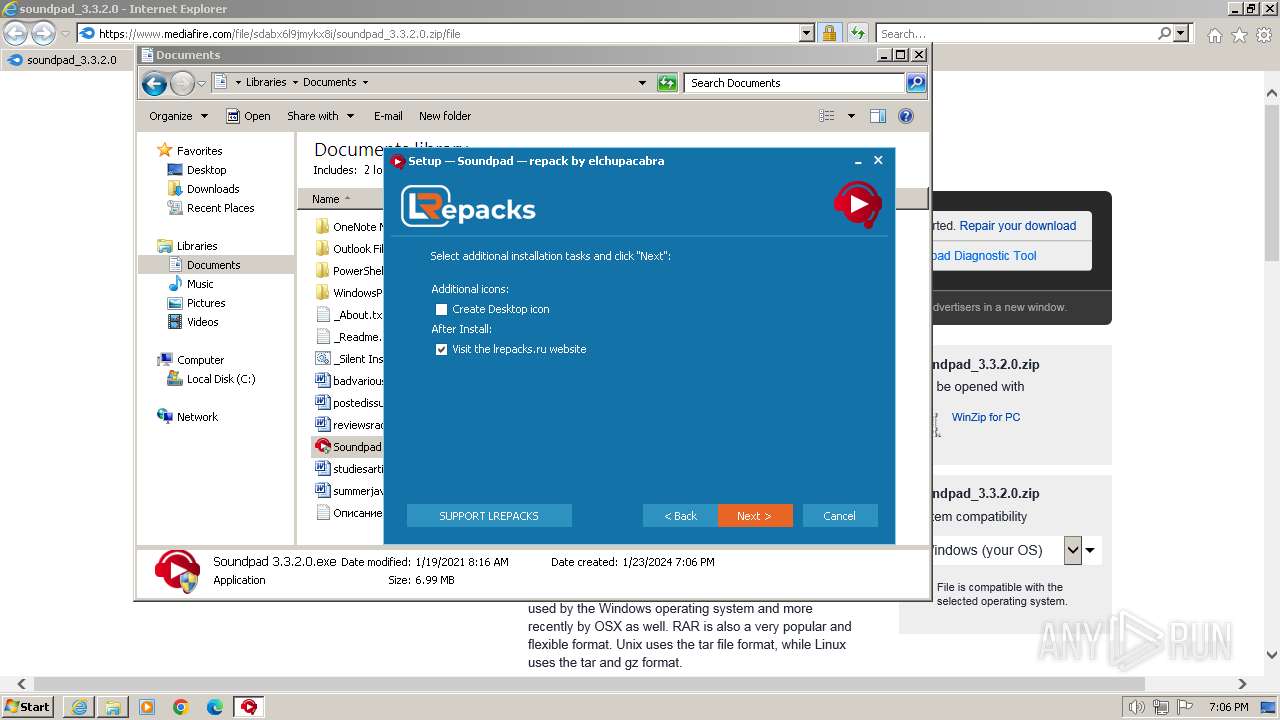Open the Start menu
Image resolution: width=1280 pixels, height=720 pixels.
[x=28, y=707]
